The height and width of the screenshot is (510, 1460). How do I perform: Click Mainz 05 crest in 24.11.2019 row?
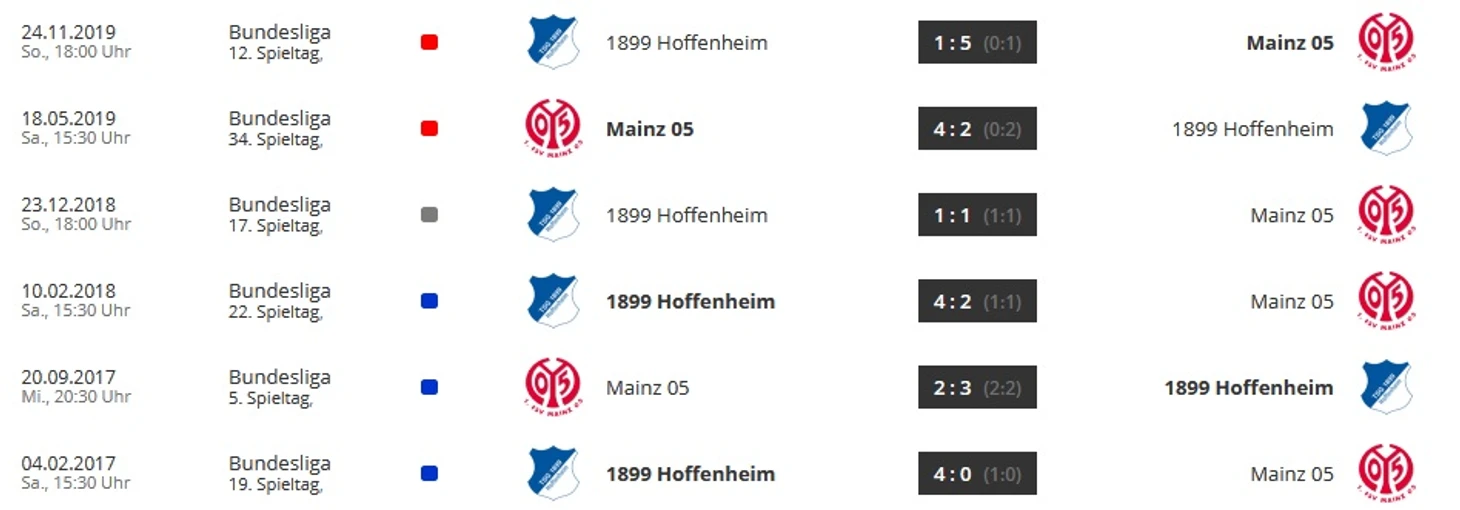pos(1386,42)
